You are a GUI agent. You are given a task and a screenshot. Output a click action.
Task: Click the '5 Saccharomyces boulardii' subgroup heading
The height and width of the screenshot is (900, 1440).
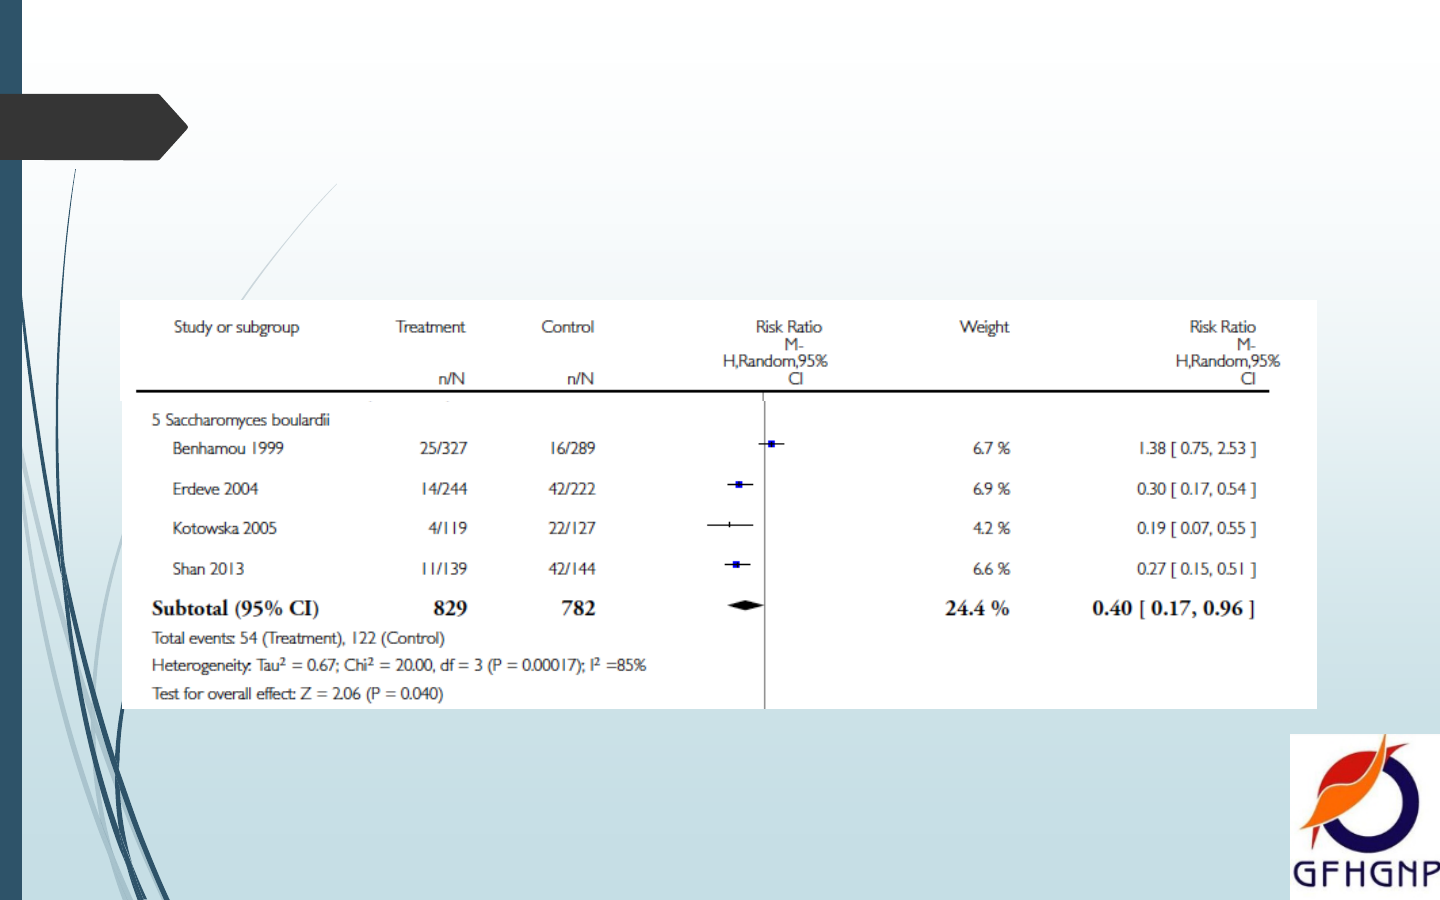point(240,420)
